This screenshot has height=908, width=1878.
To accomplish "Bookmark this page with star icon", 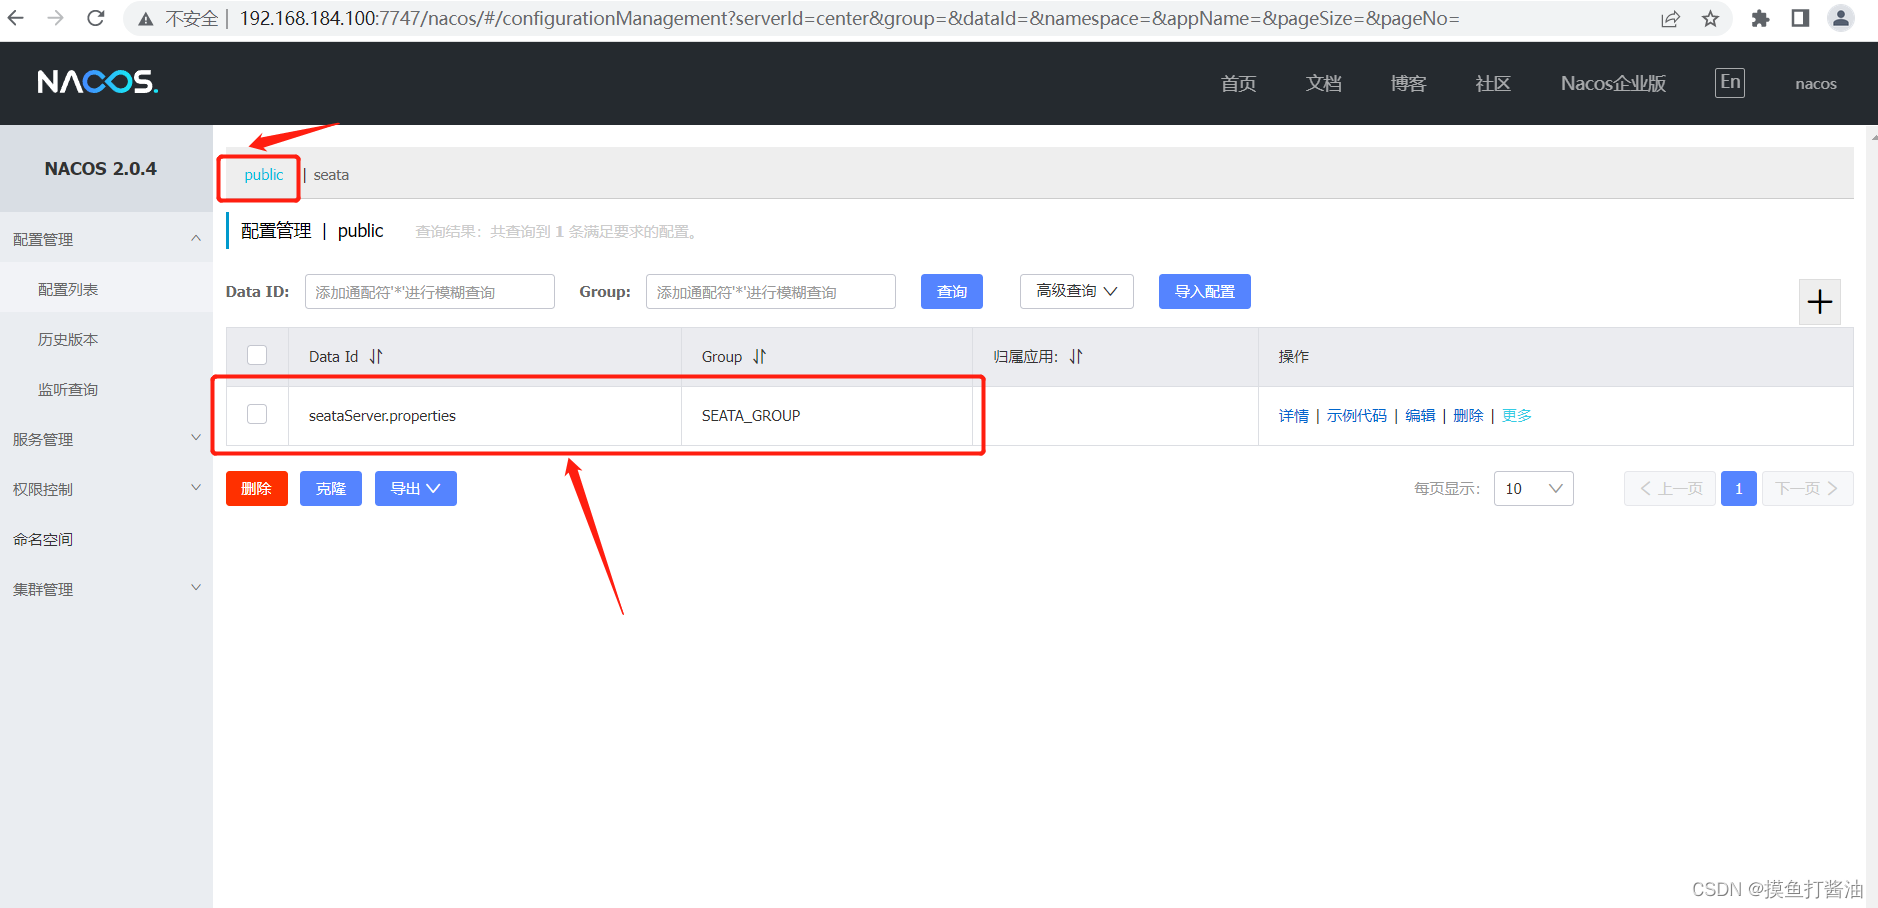I will (x=1711, y=19).
